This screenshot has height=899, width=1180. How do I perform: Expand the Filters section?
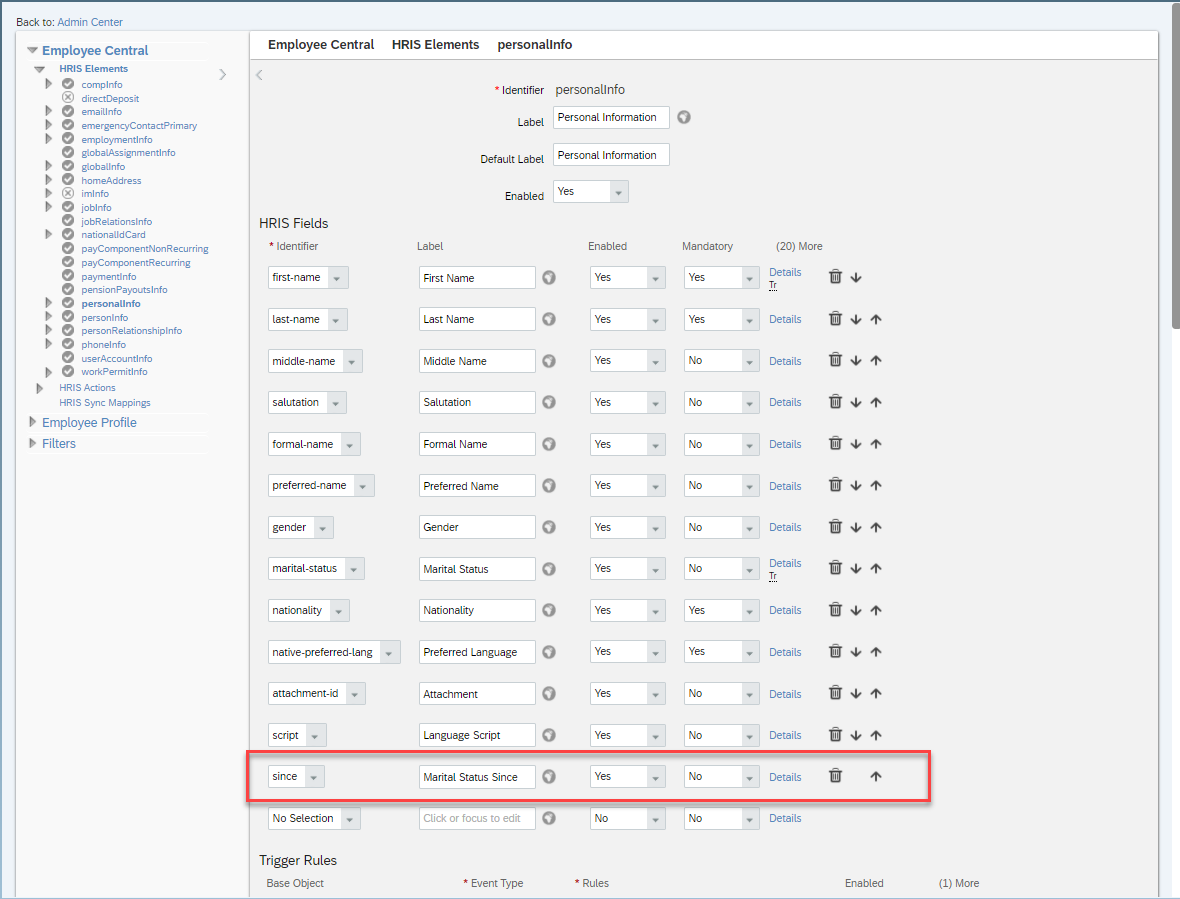pyautogui.click(x=32, y=443)
